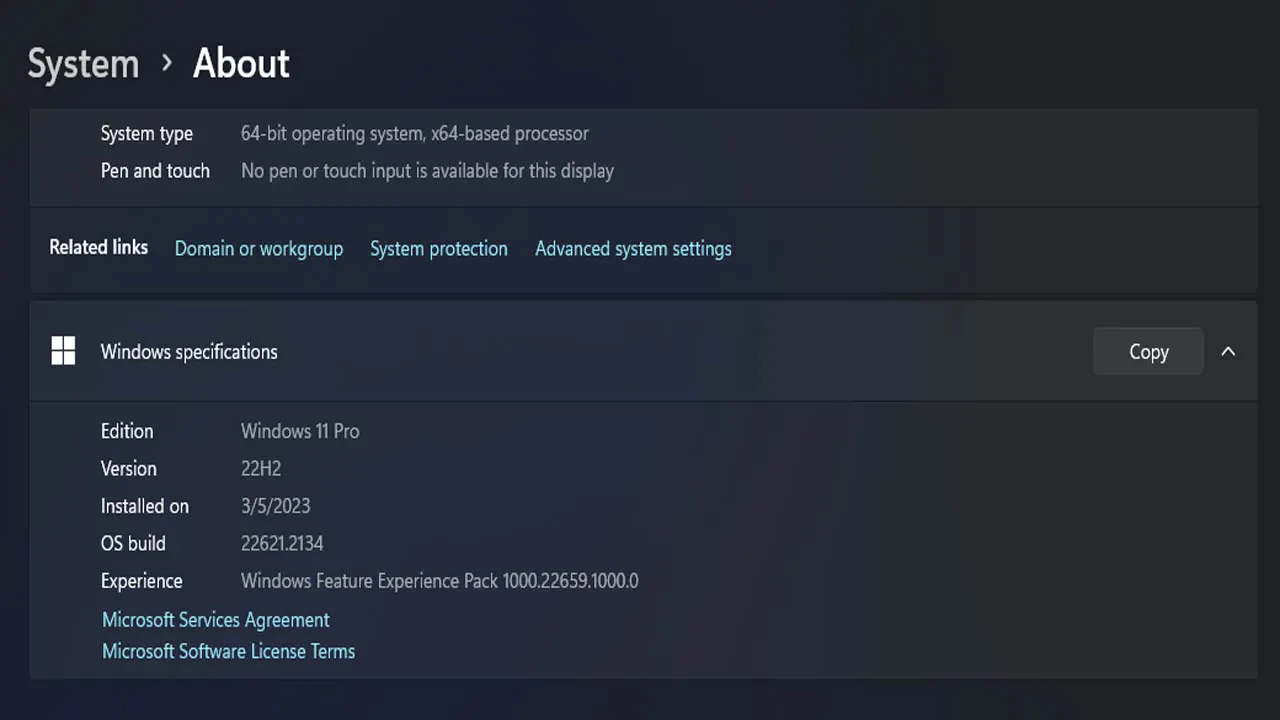Click the pen and touch availability text
The height and width of the screenshot is (720, 1280).
427,171
